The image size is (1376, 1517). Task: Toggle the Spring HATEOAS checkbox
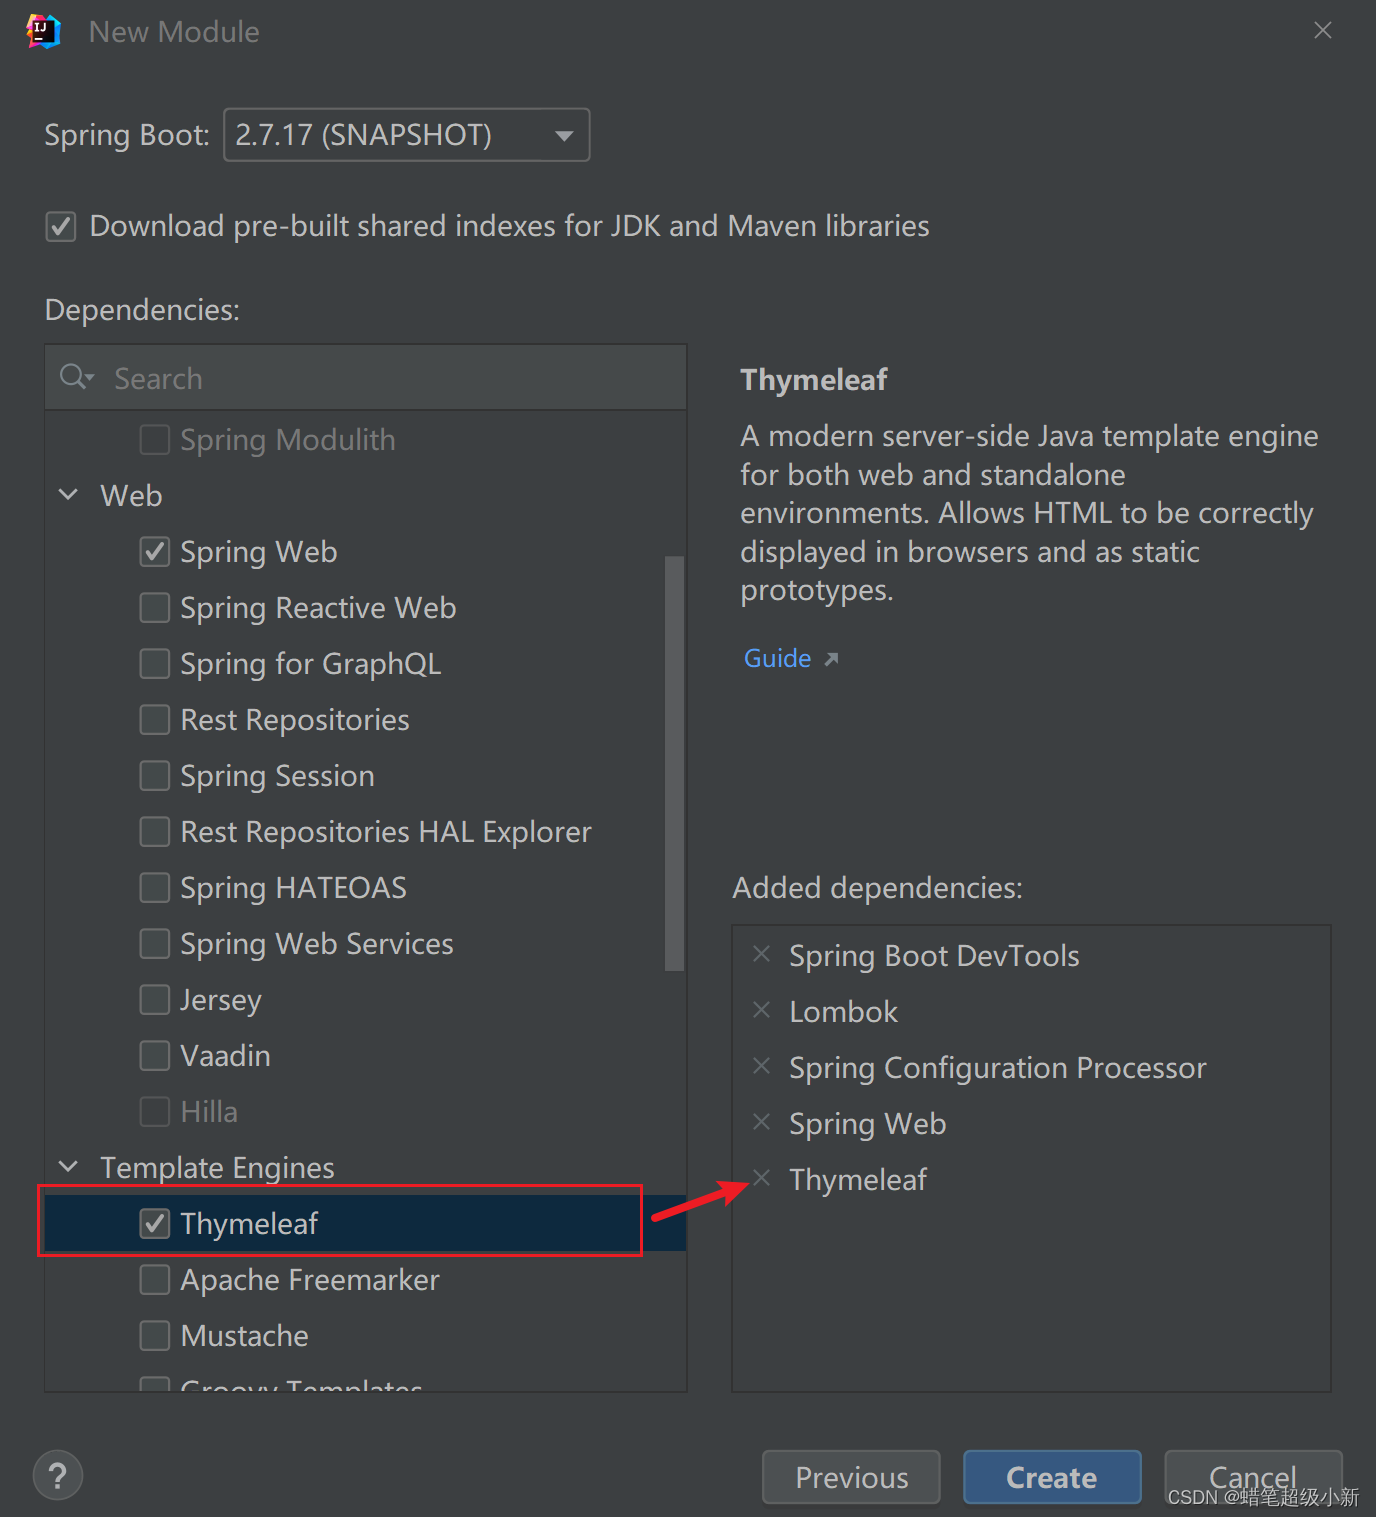tap(155, 888)
